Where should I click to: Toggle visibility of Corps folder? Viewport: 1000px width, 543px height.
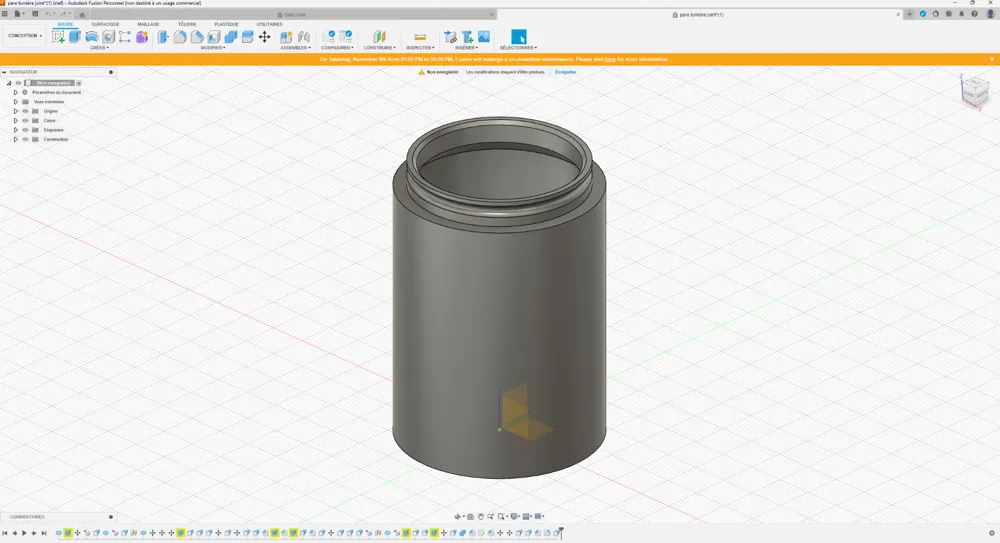click(x=26, y=121)
